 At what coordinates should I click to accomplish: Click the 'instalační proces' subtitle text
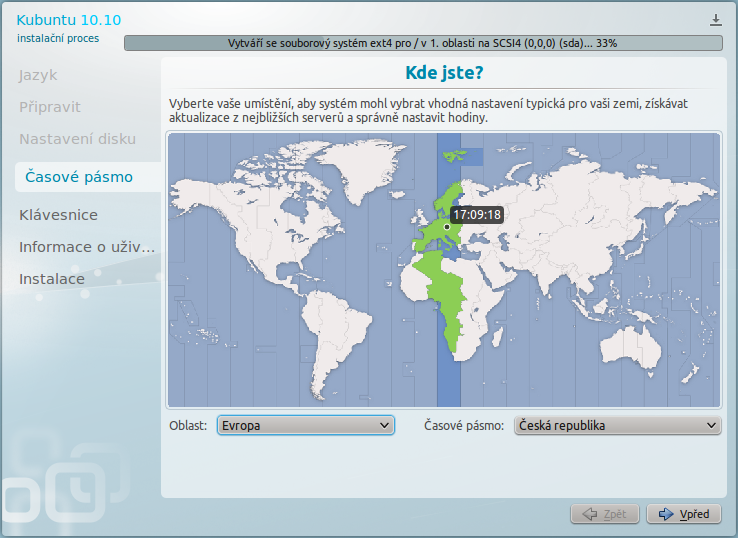pyautogui.click(x=58, y=38)
